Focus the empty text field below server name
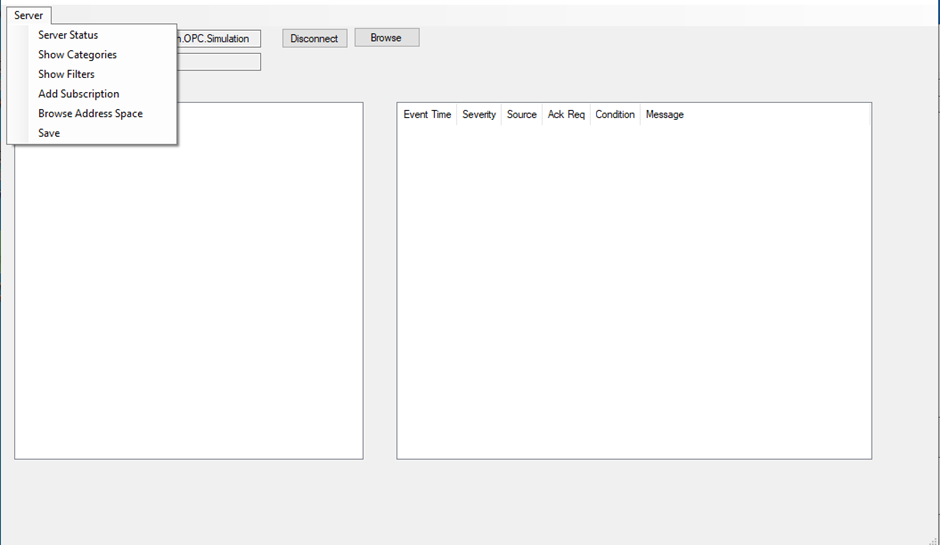 (218, 62)
